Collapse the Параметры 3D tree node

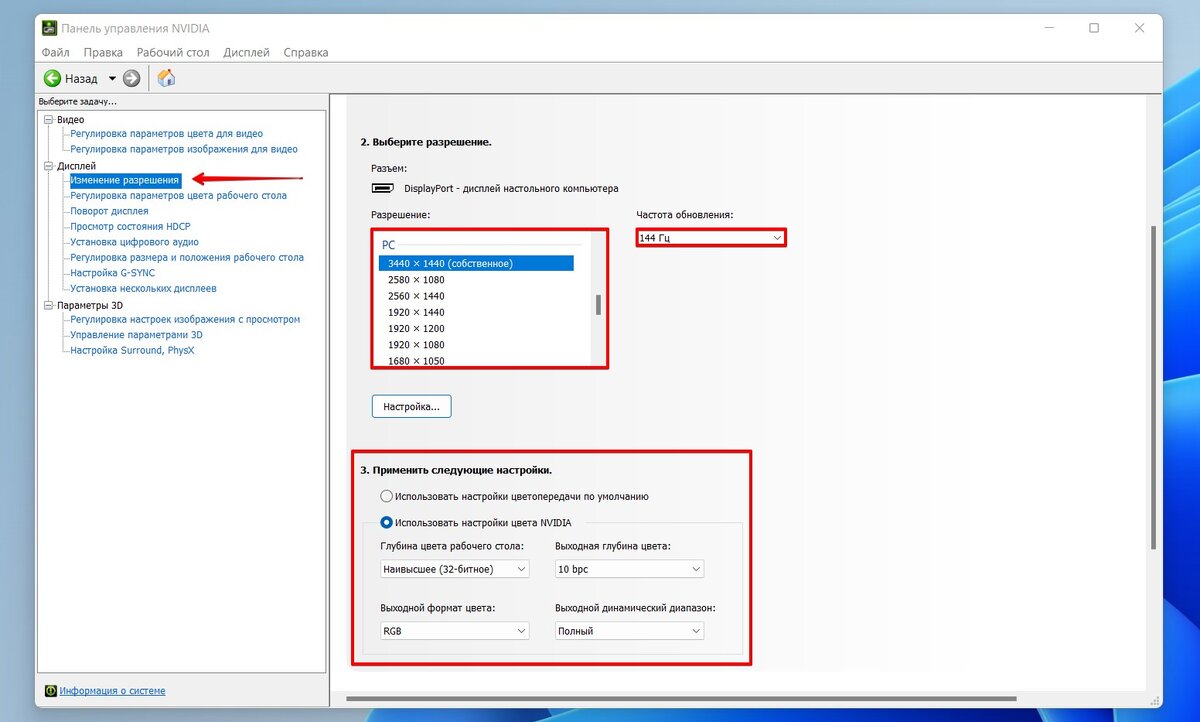48,305
